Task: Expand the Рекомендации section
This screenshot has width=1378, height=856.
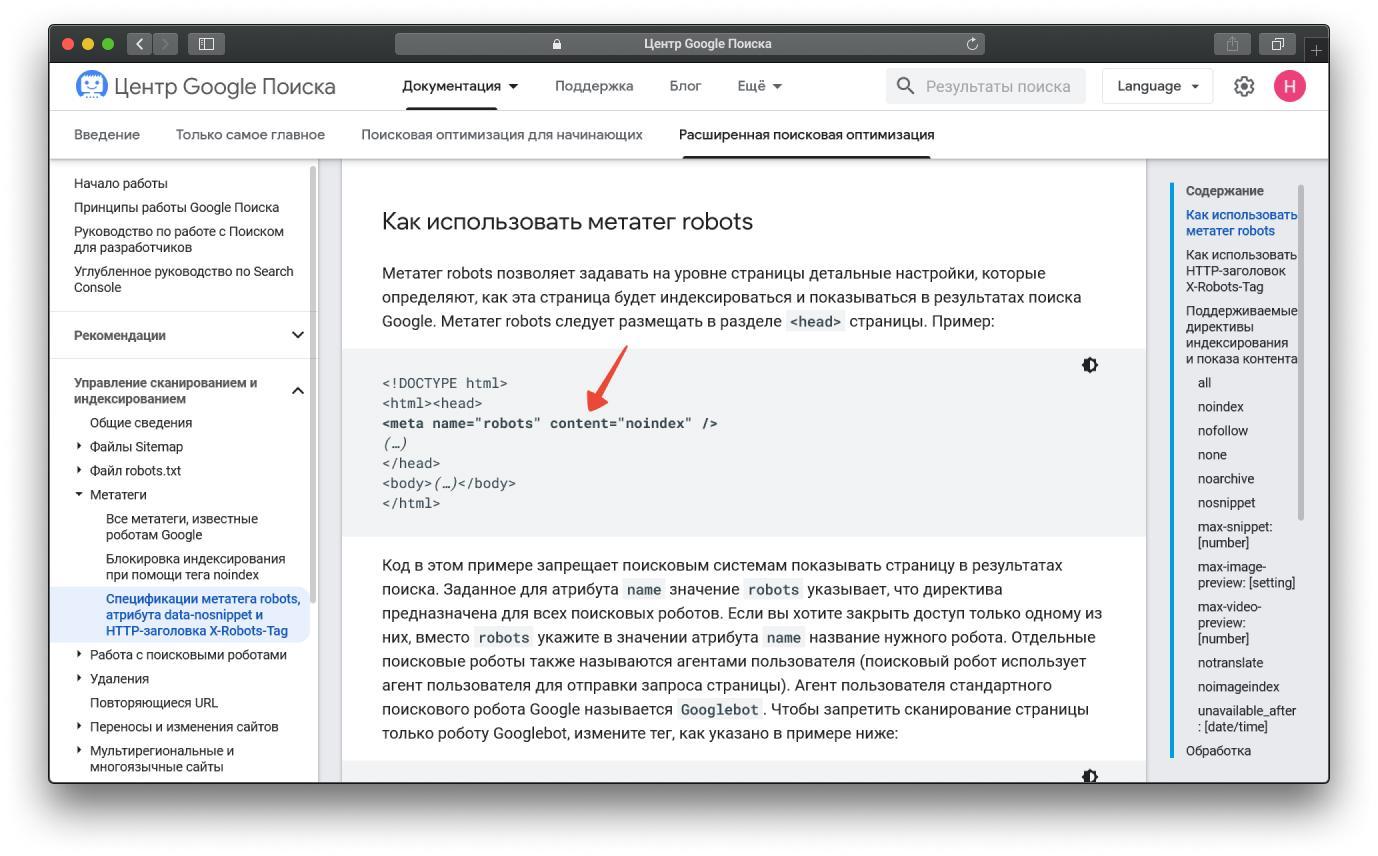Action: tap(297, 335)
